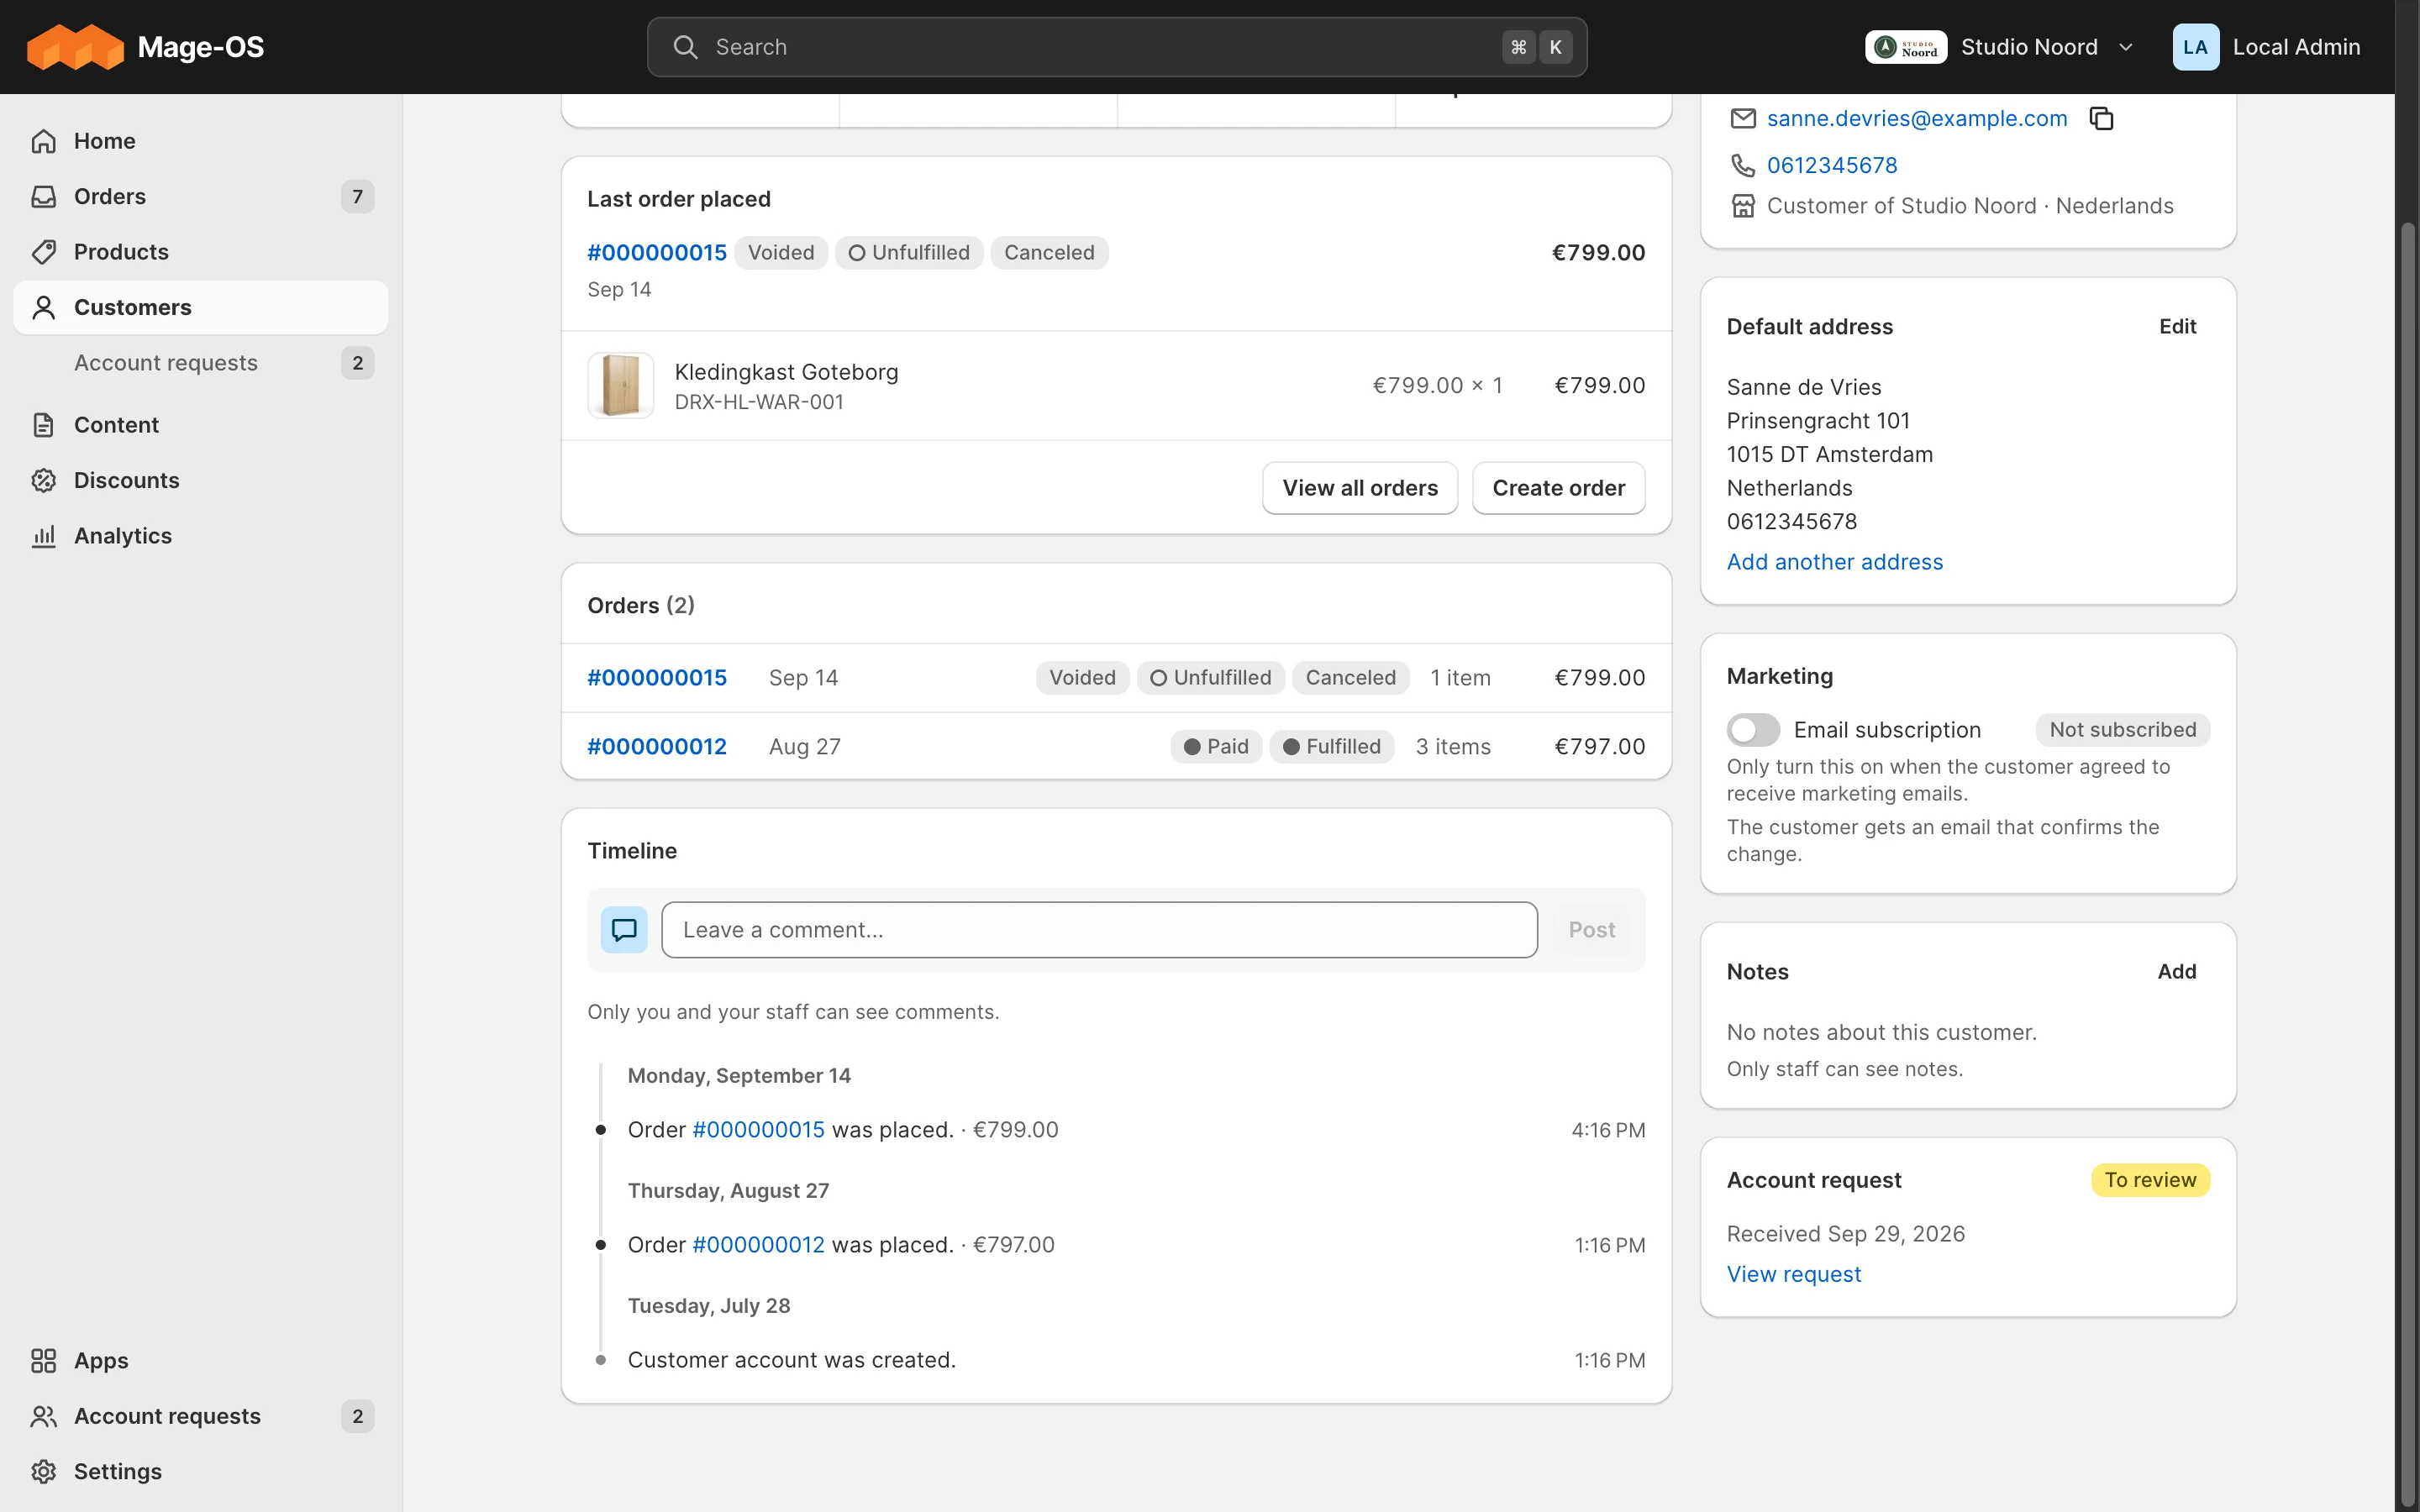Click the phone icon next to 0612345678
Screen dimensions: 2420x1512
[1743, 165]
